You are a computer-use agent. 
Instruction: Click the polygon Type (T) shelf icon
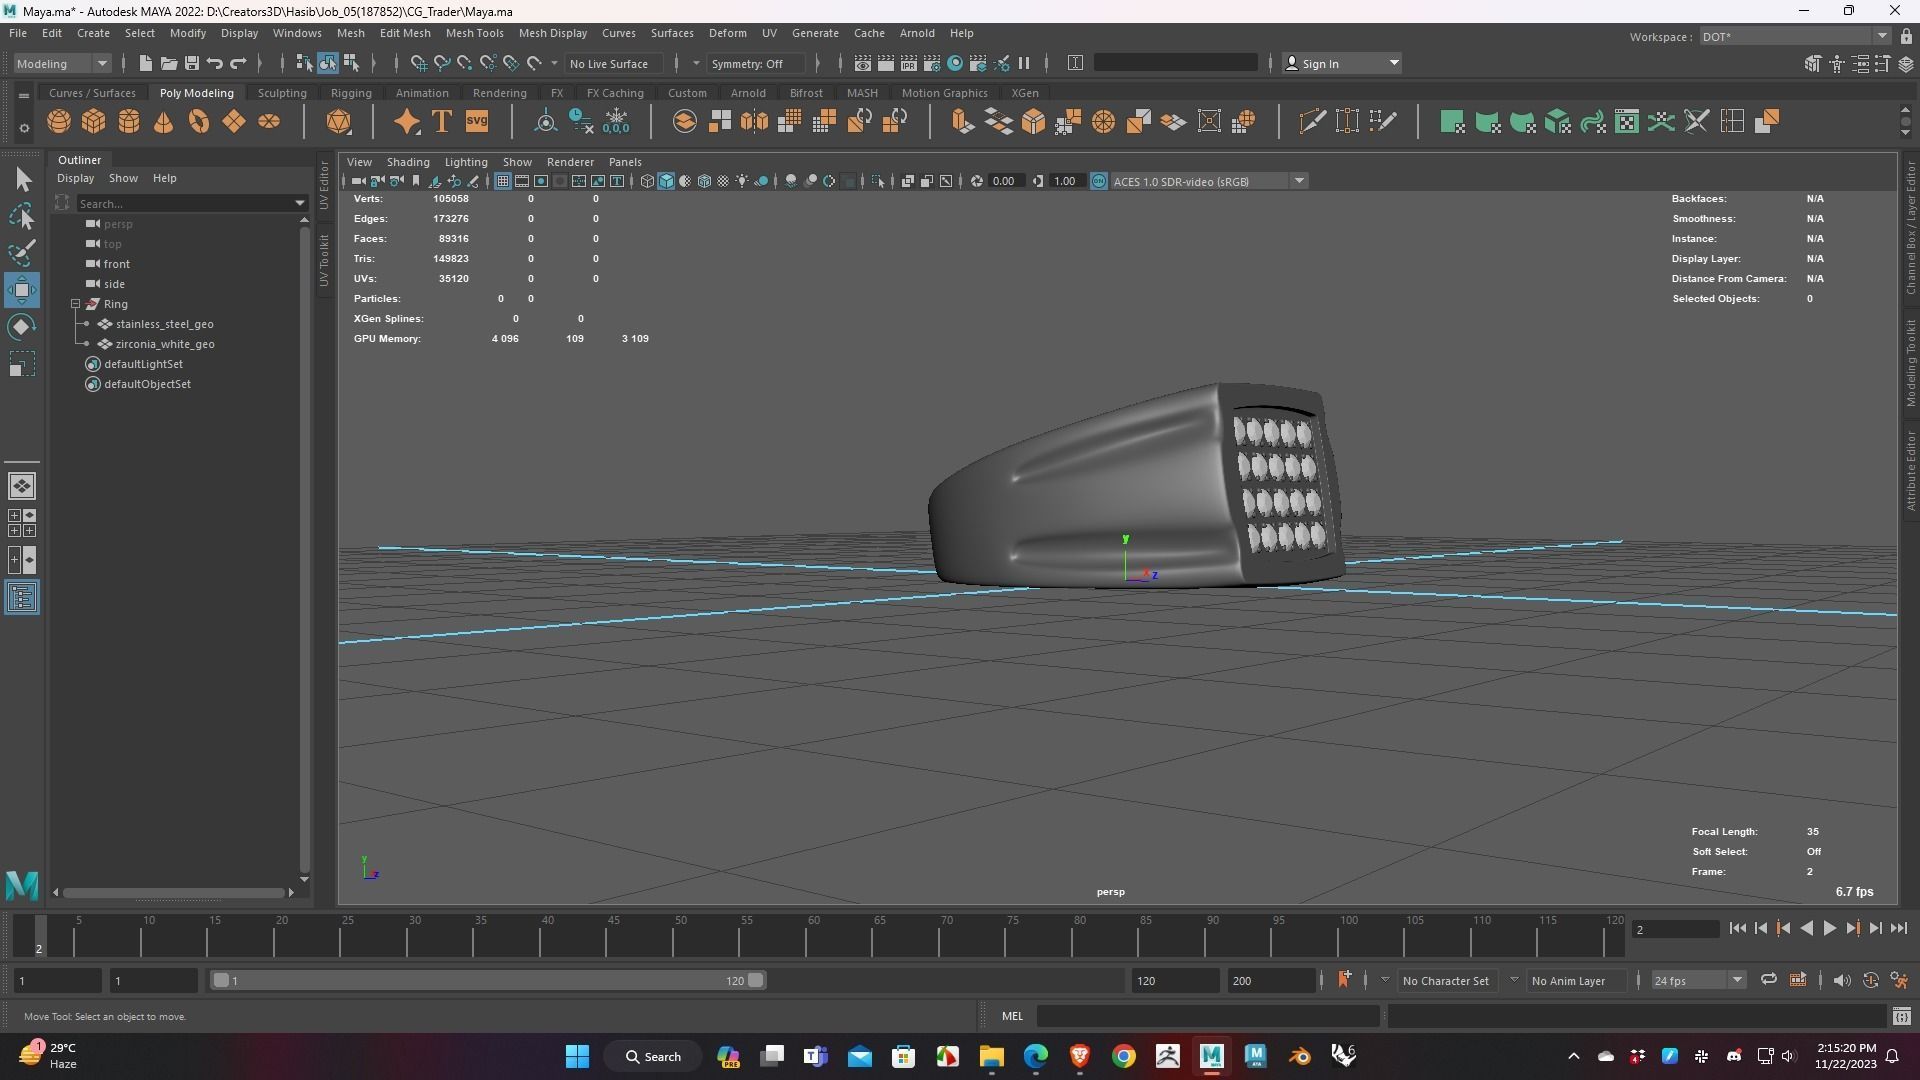click(x=441, y=122)
